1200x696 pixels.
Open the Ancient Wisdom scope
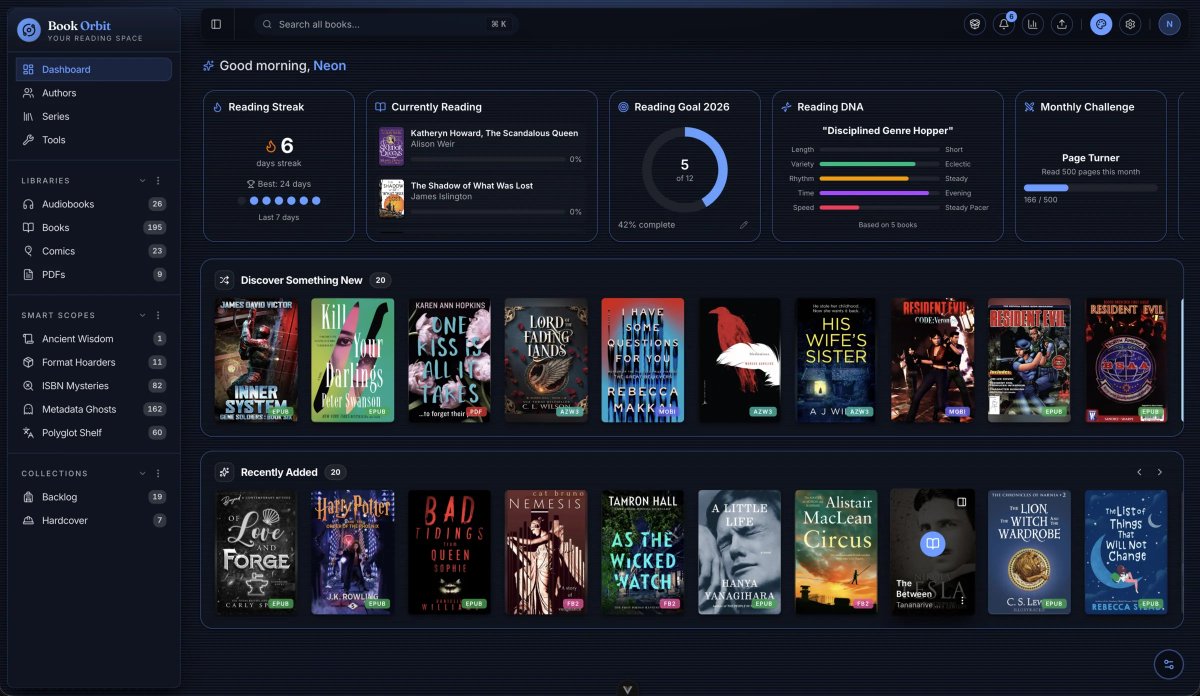(x=94, y=339)
